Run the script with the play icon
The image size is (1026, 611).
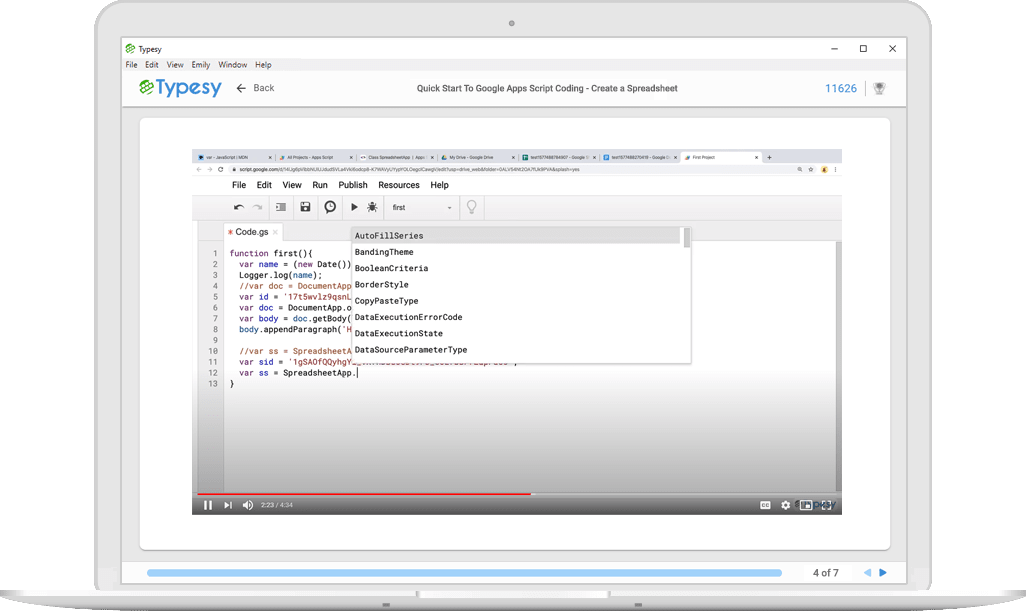(x=354, y=207)
